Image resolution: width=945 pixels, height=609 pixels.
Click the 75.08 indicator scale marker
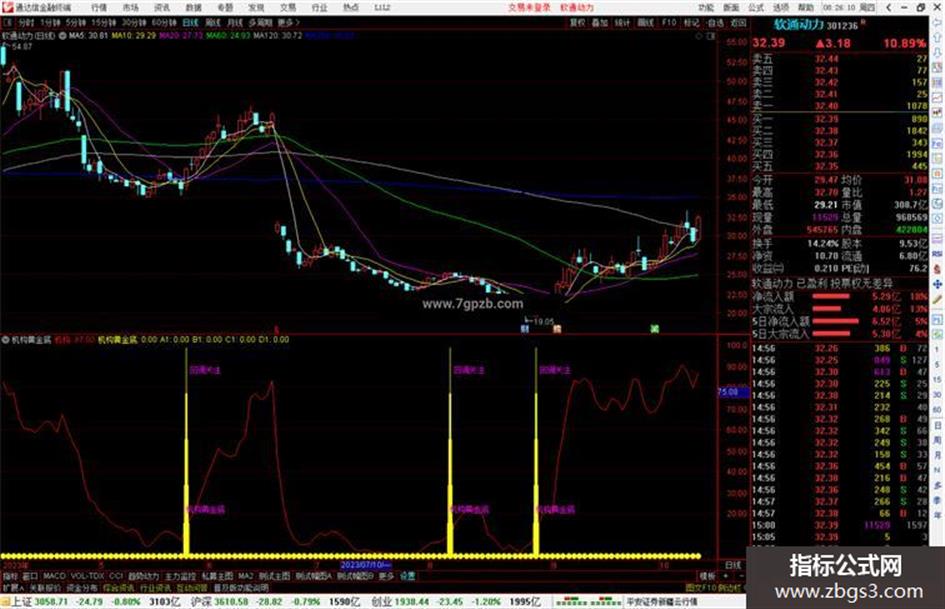click(733, 392)
